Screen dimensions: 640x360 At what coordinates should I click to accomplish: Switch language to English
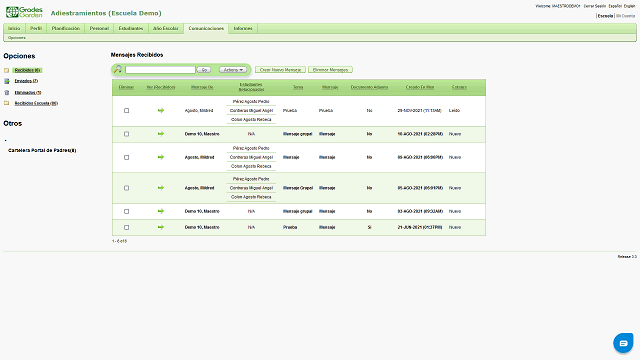(629, 6)
